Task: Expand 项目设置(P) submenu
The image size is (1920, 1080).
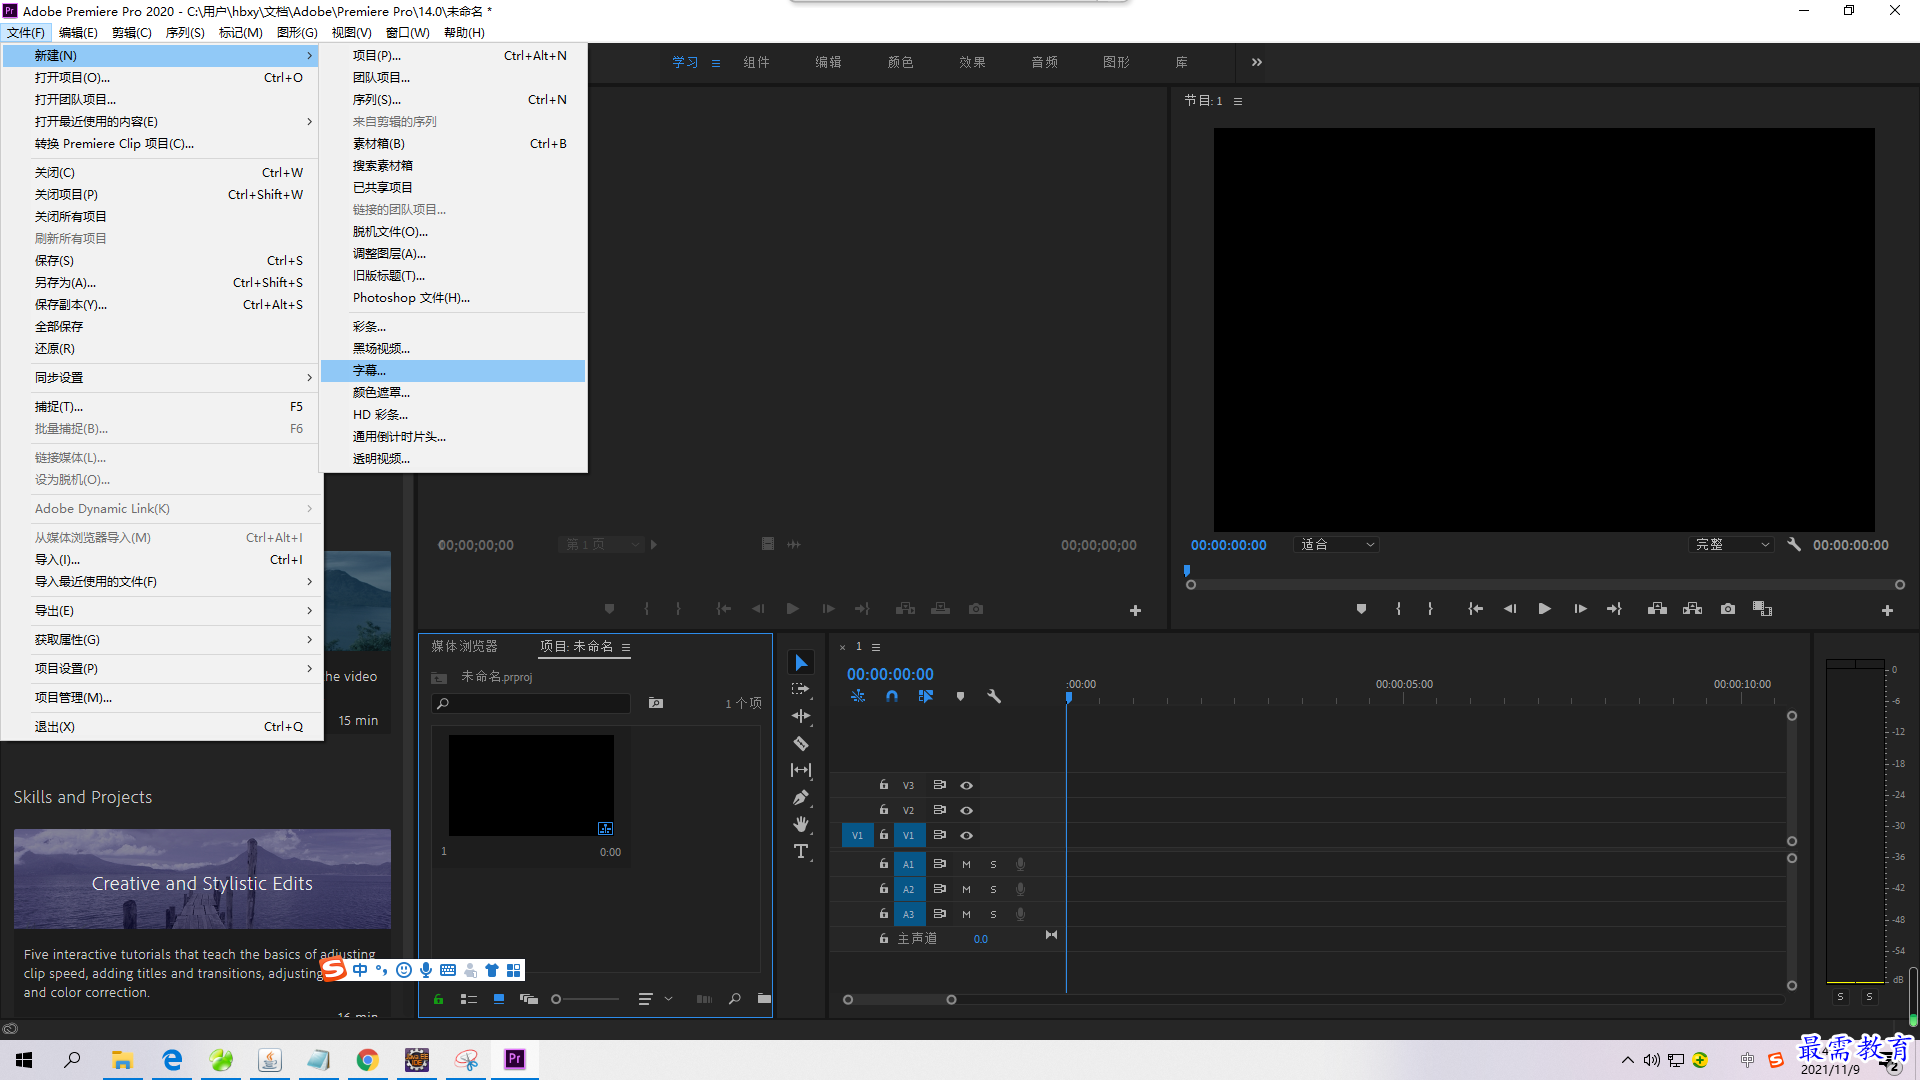Action: point(162,669)
